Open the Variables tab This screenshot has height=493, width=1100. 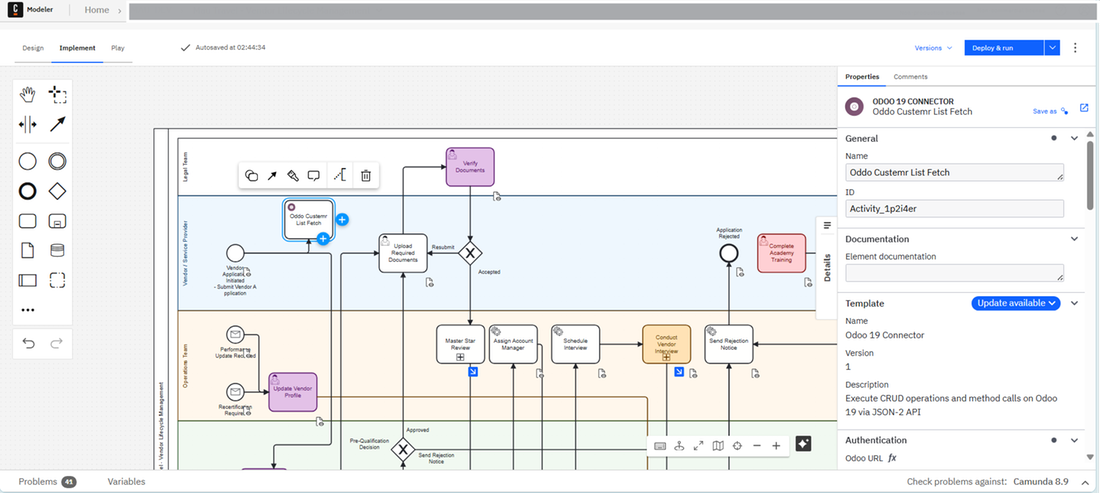(x=126, y=482)
